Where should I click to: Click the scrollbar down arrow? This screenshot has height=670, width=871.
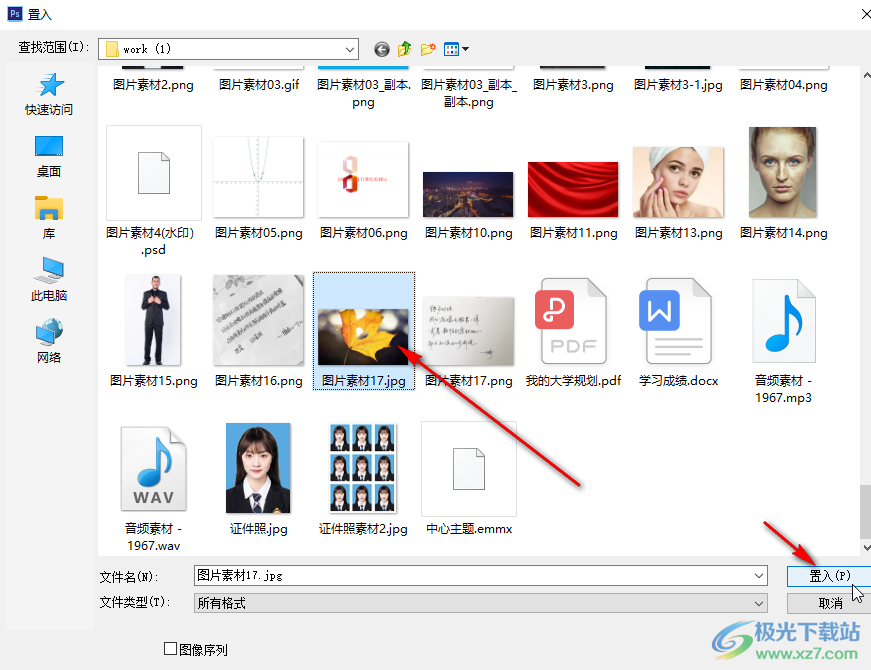[867, 547]
